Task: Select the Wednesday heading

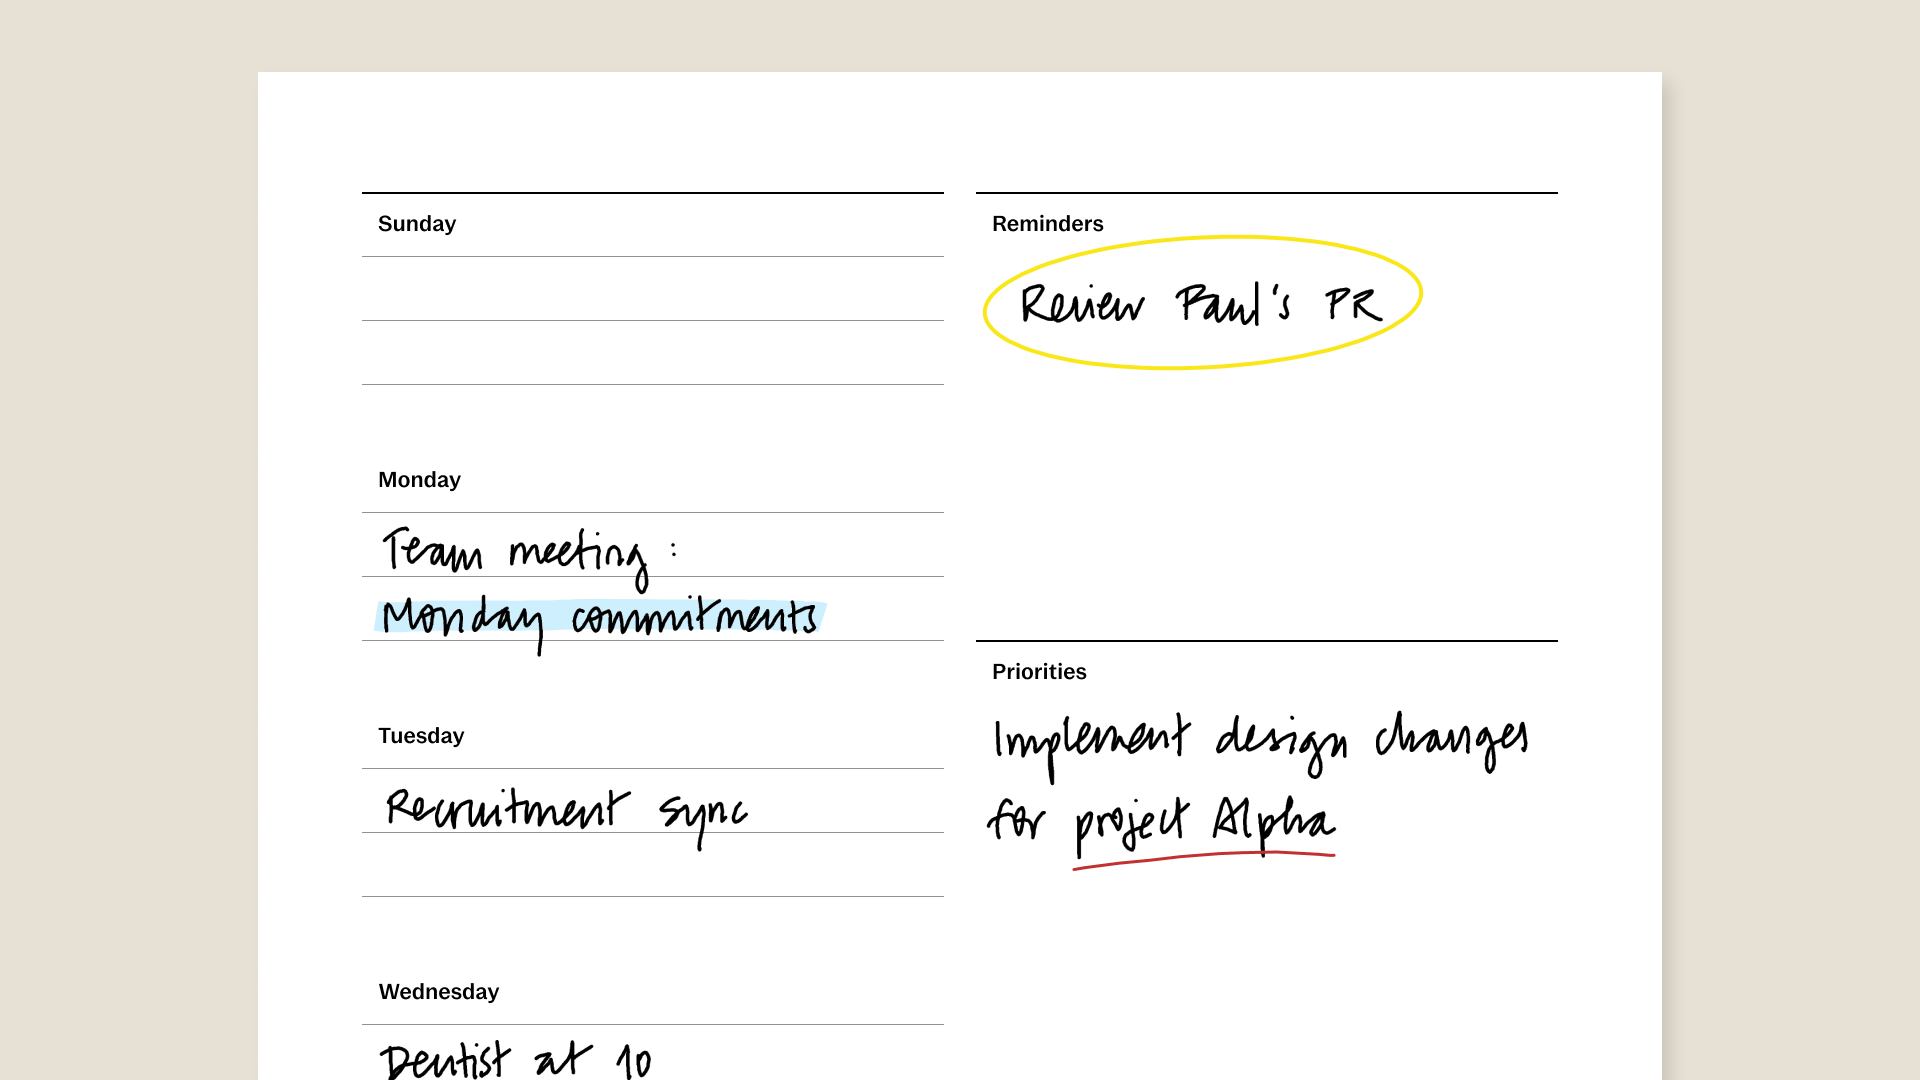Action: tap(439, 992)
